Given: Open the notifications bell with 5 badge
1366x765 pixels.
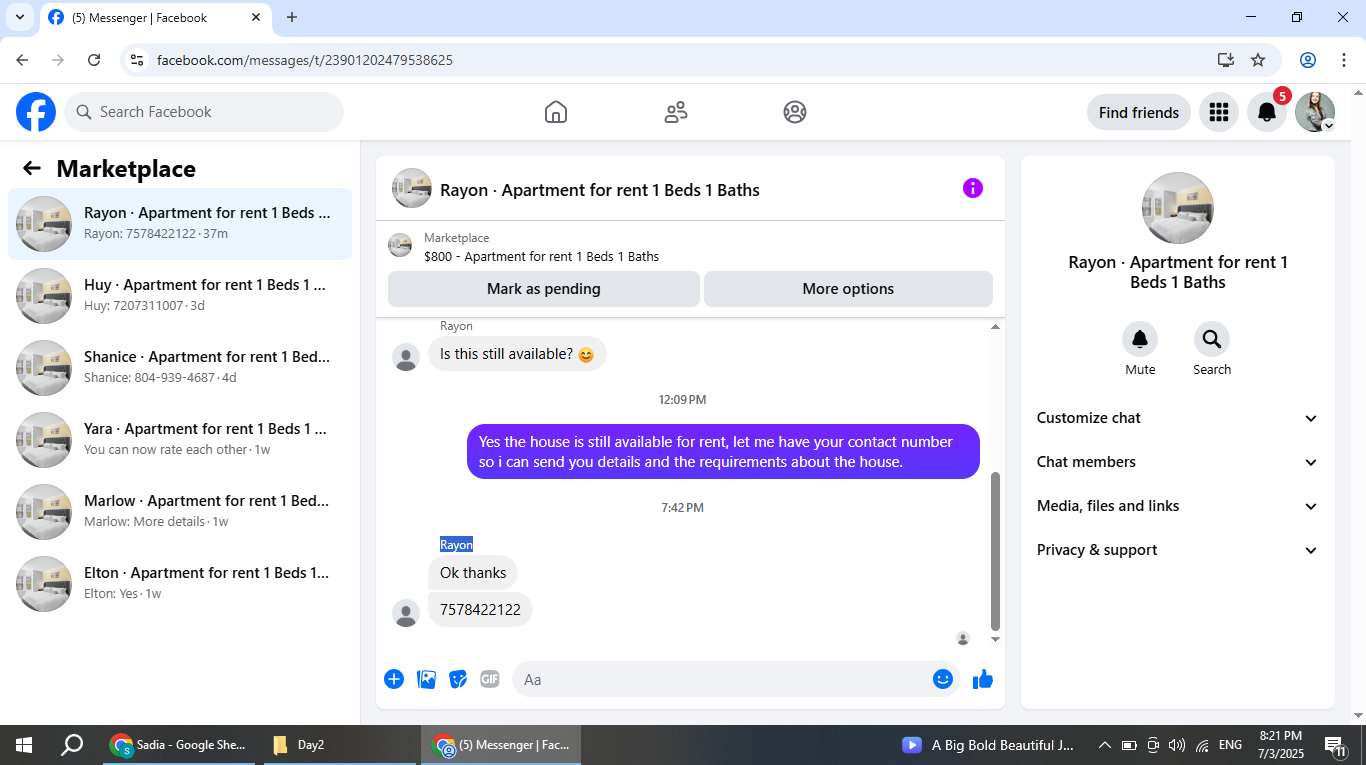Looking at the screenshot, I should click(x=1267, y=112).
